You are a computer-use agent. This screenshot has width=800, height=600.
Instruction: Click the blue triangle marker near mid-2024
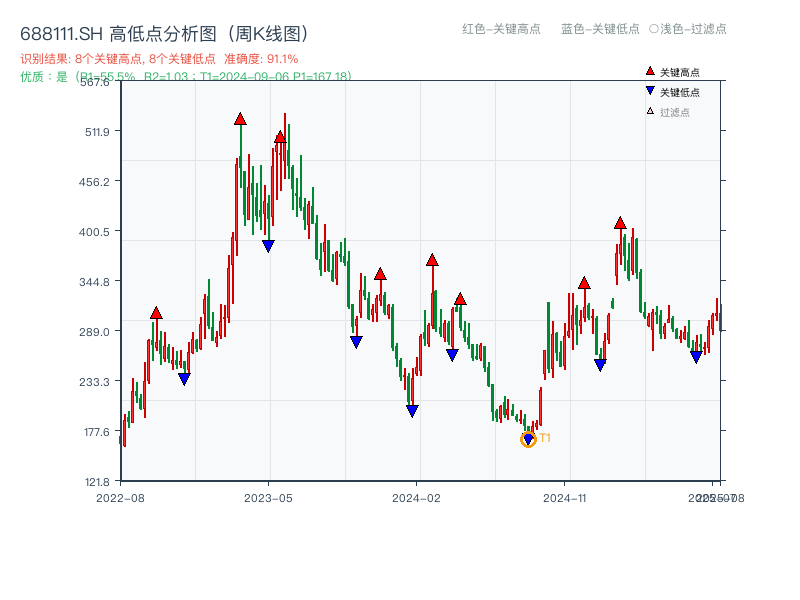click(x=452, y=352)
